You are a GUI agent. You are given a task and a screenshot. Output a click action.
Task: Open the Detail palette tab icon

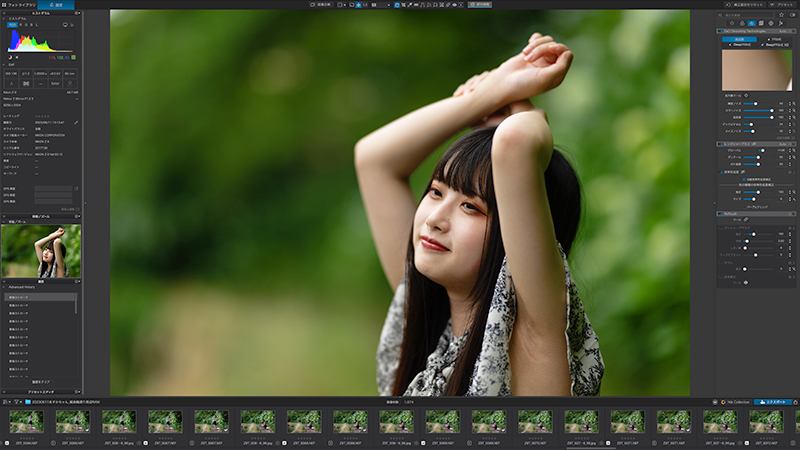(x=752, y=23)
